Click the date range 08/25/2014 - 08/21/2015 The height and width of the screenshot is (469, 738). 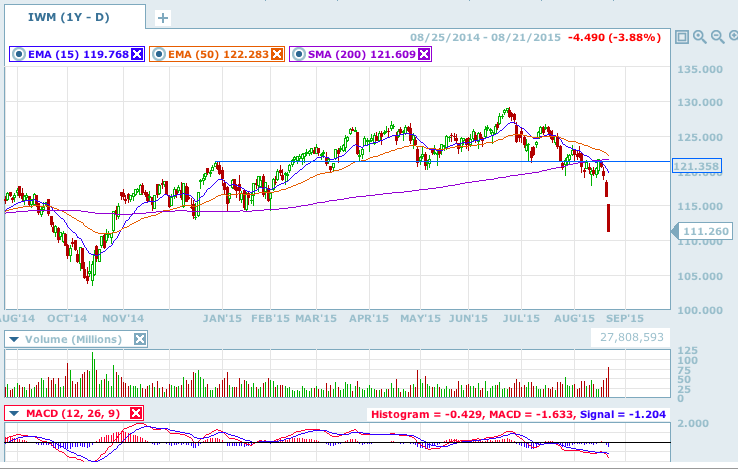pyautogui.click(x=485, y=38)
